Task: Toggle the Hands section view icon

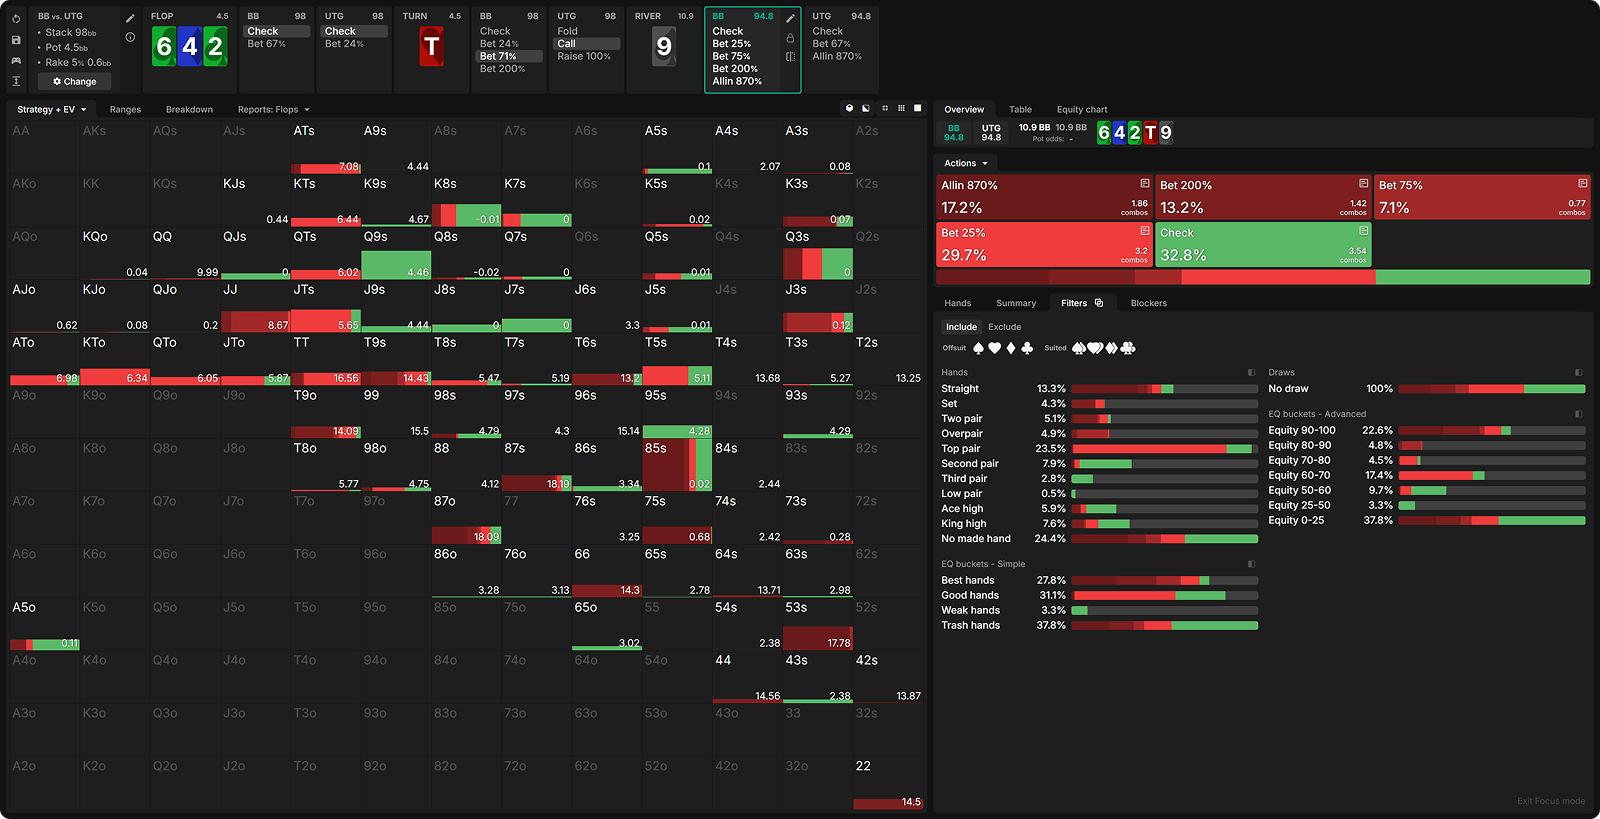Action: 1251,372
